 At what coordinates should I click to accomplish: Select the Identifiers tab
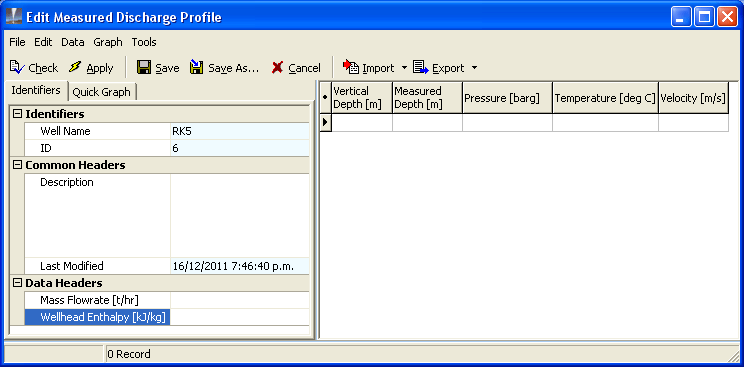36,90
